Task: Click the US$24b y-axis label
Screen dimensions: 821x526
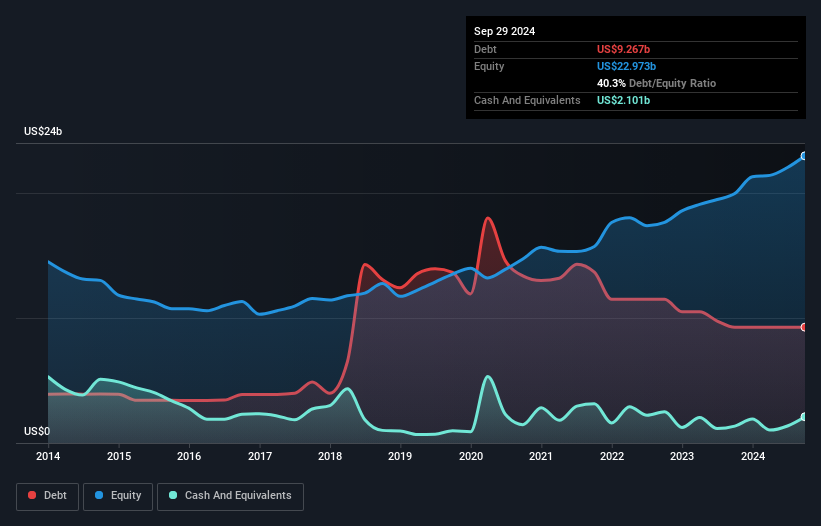Action: click(x=43, y=131)
